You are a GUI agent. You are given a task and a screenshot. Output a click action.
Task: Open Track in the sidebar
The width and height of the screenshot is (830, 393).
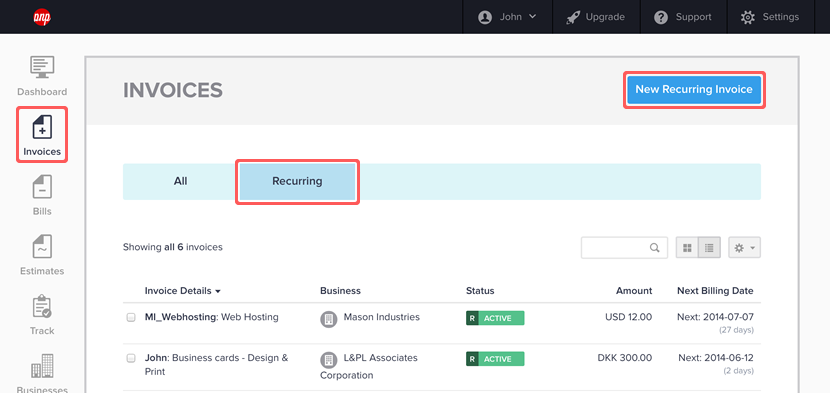coord(42,315)
